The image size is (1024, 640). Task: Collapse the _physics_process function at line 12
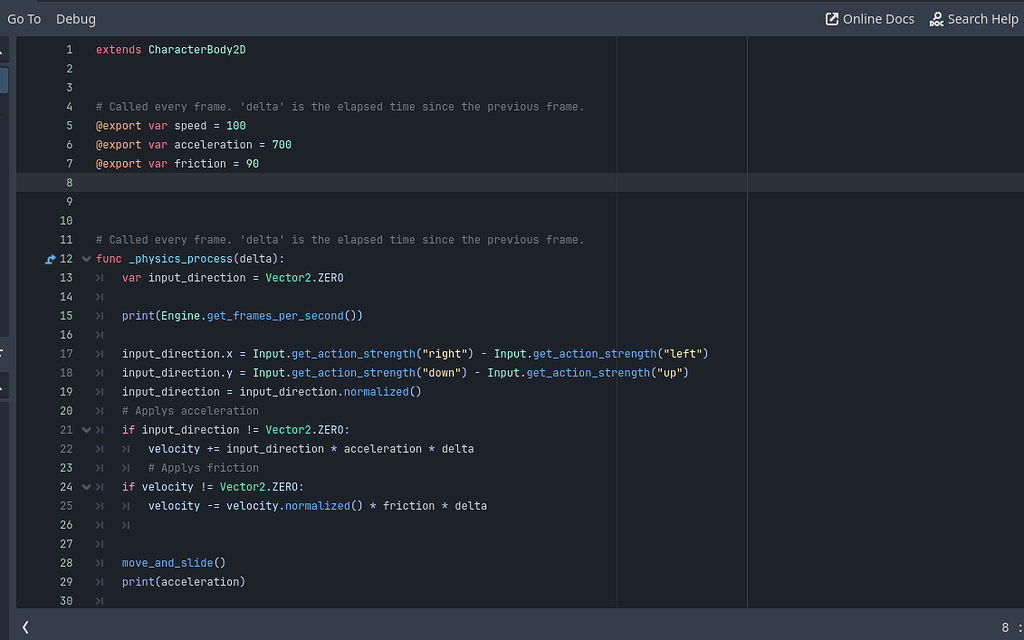[86, 259]
